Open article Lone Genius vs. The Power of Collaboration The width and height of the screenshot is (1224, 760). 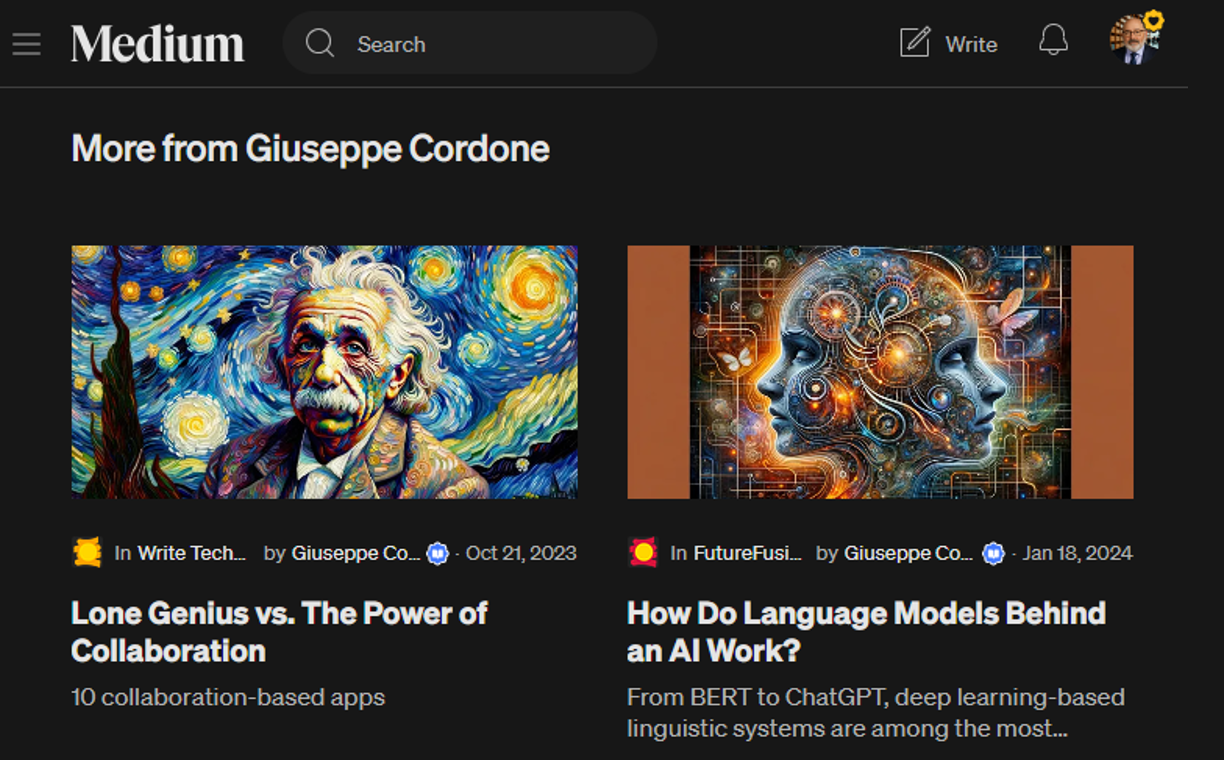pyautogui.click(x=279, y=632)
